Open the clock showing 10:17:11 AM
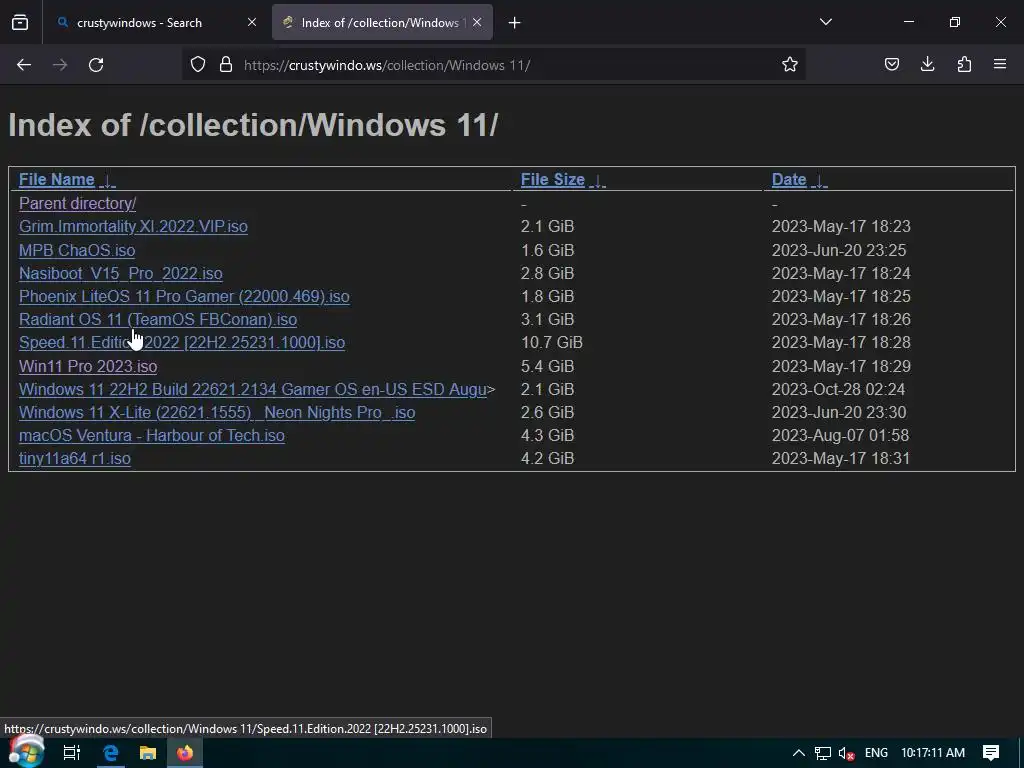Viewport: 1024px width, 768px height. coord(933,753)
